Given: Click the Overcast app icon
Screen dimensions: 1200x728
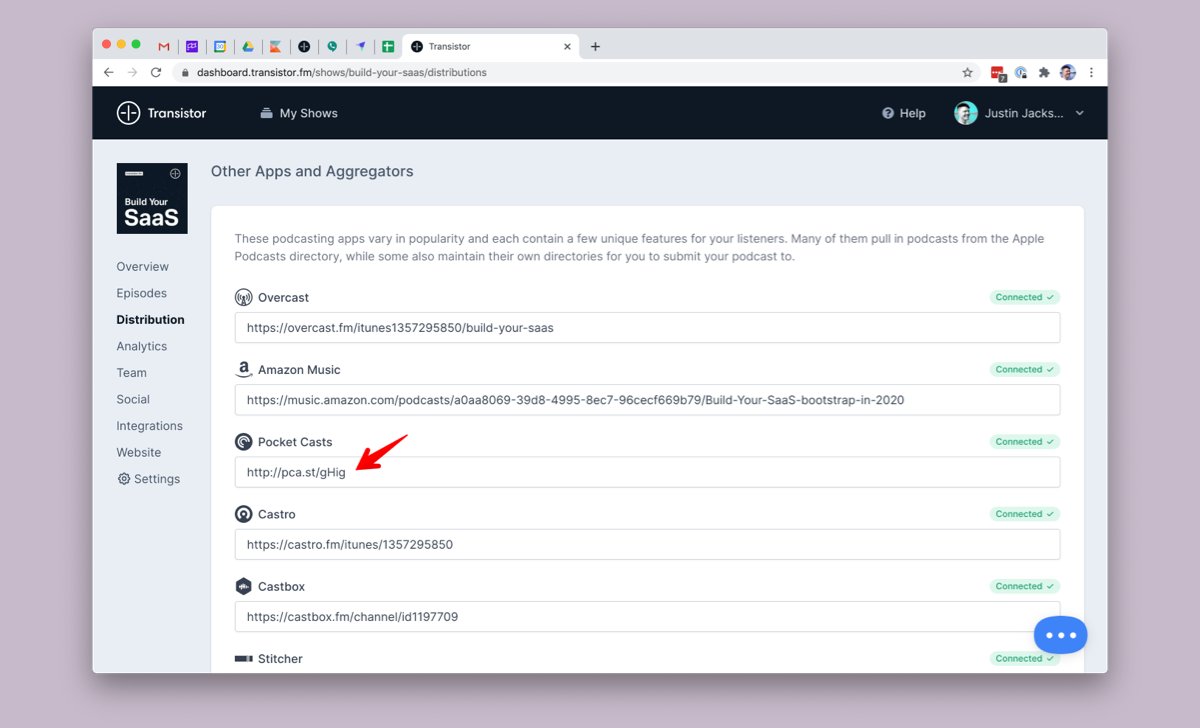Looking at the screenshot, I should point(243,298).
